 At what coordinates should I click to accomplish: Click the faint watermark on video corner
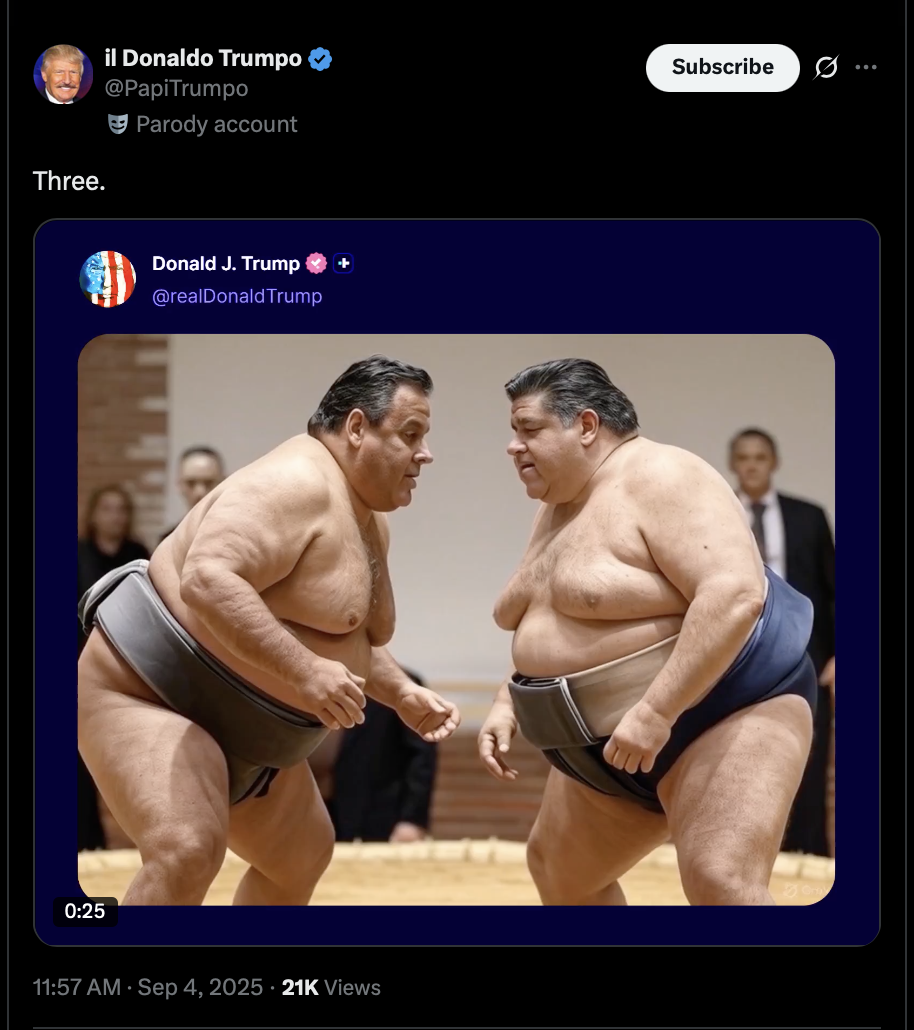[x=804, y=890]
